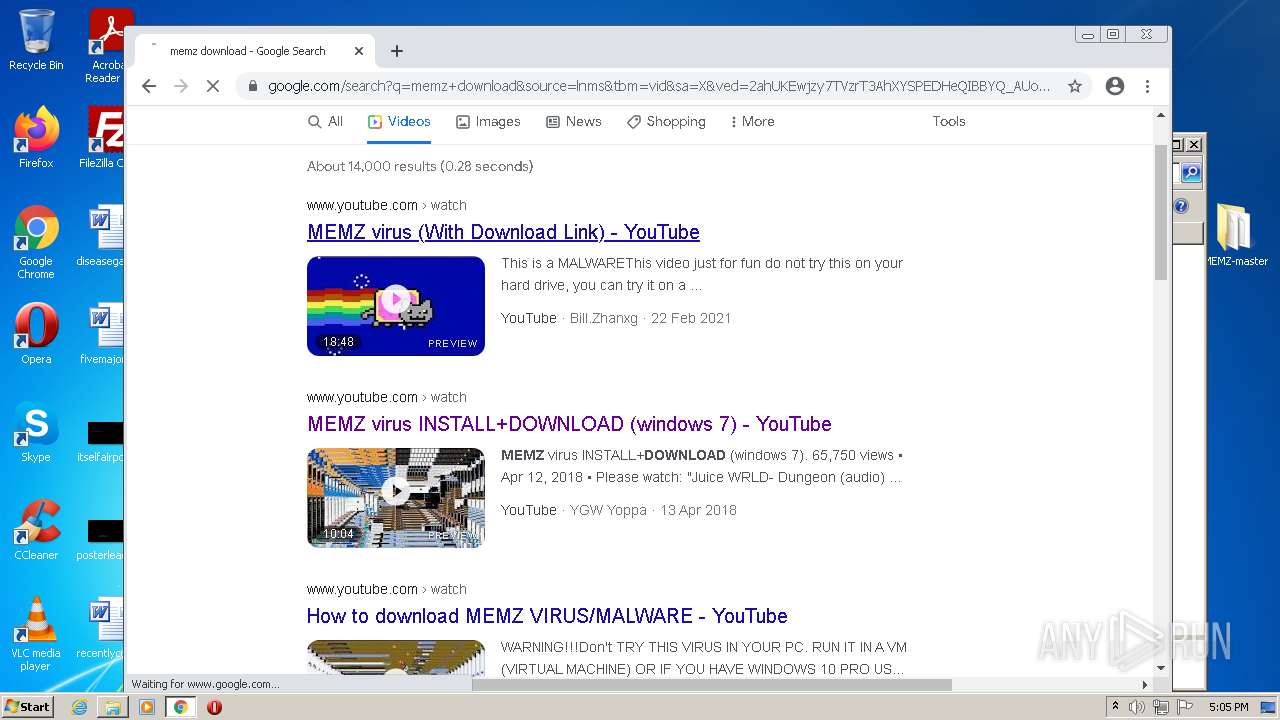Click the Opera icon in the taskbar
This screenshot has width=1280, height=720.
coord(214,707)
